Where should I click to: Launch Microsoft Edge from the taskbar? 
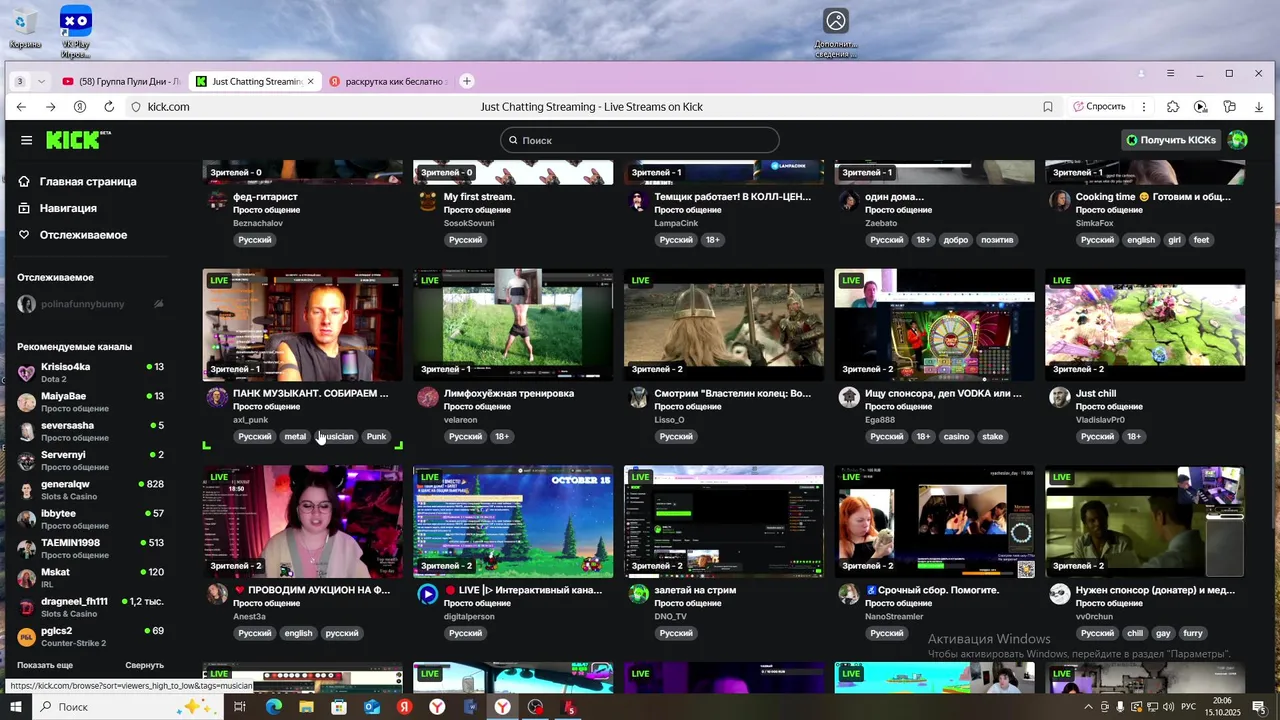(273, 707)
